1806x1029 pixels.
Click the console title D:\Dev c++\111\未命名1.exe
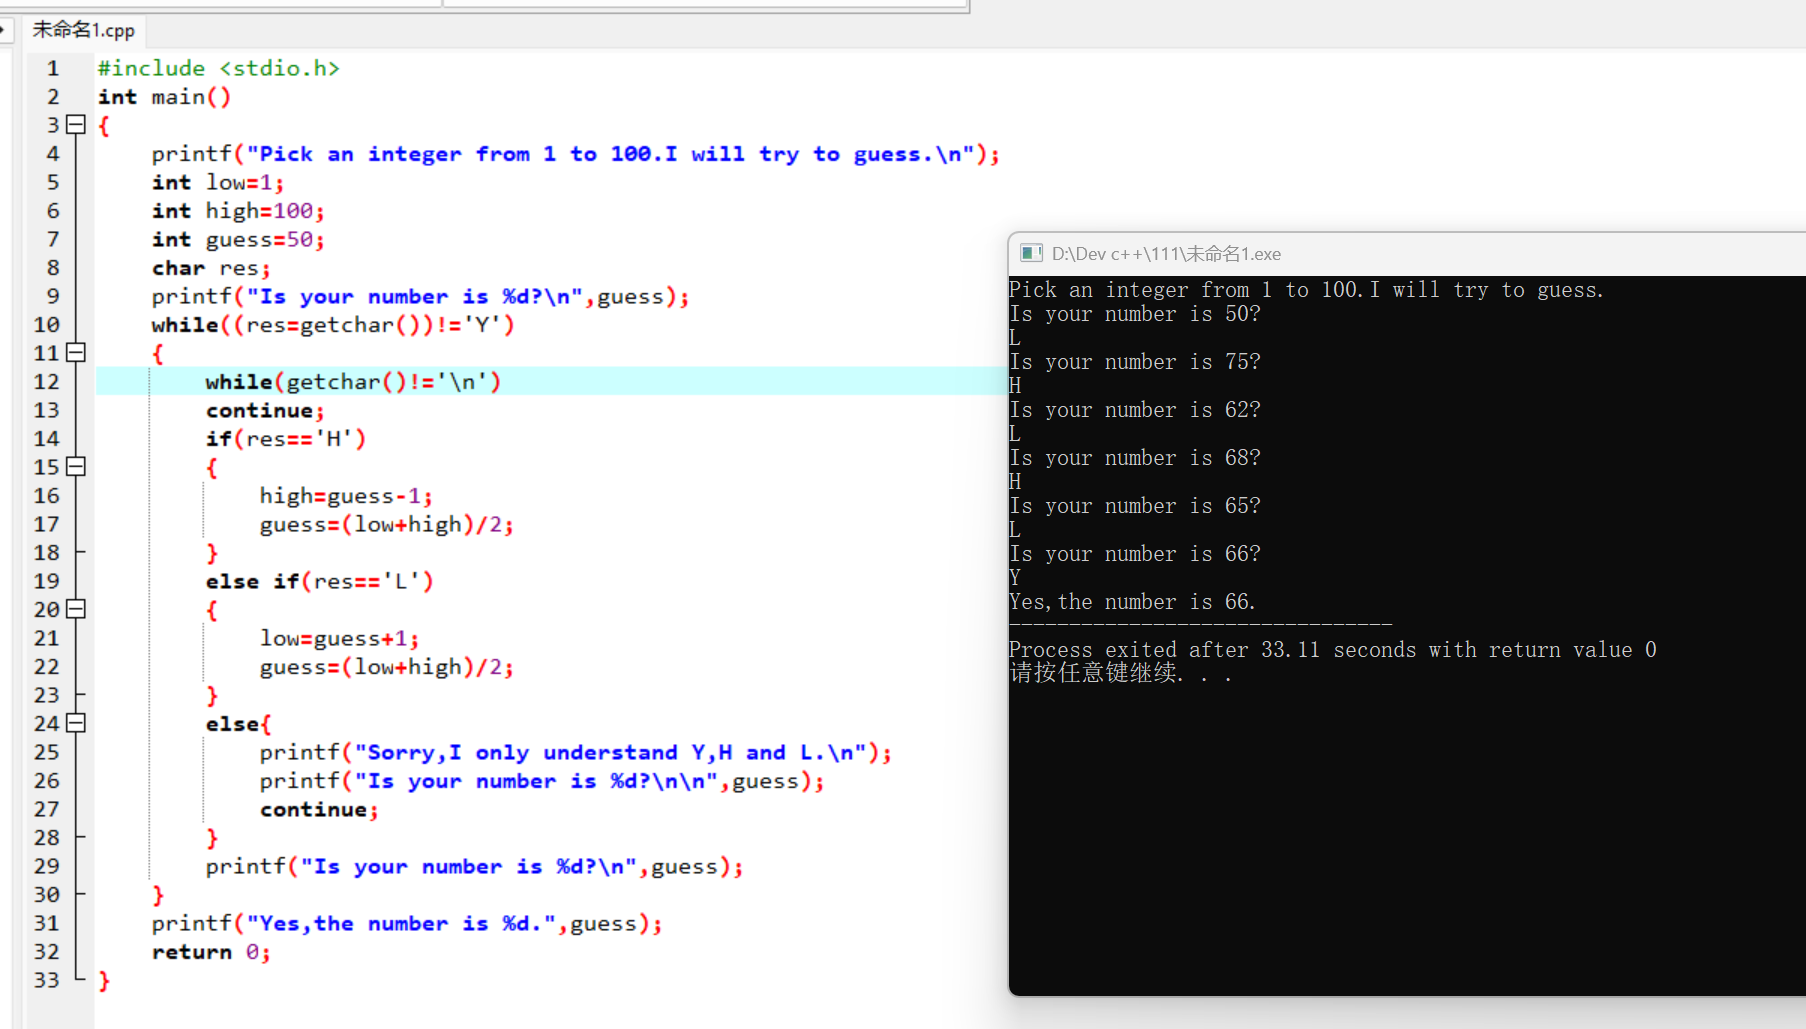pyautogui.click(x=1166, y=253)
